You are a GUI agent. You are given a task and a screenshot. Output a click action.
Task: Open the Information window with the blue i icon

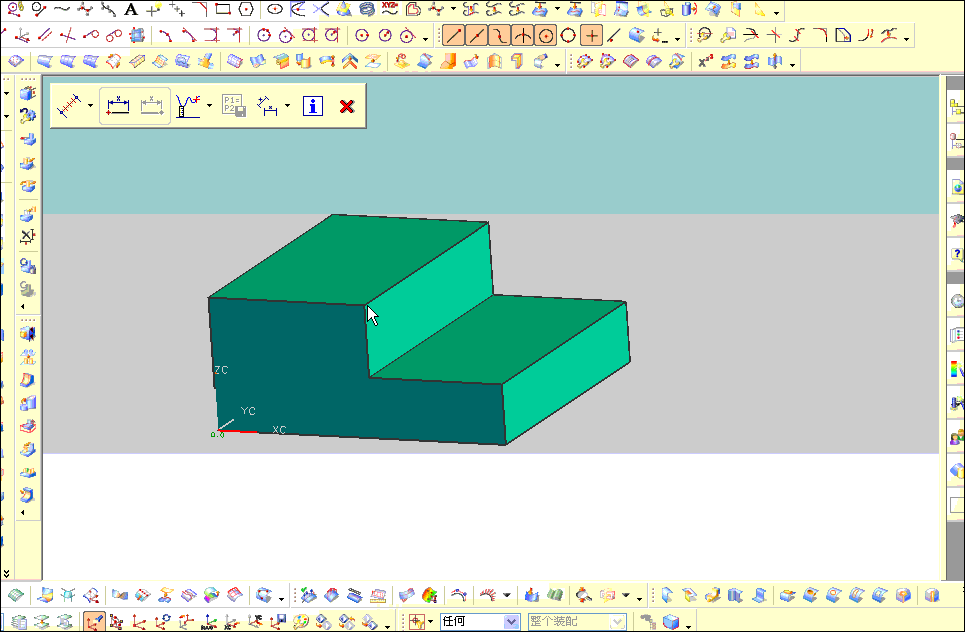(311, 105)
